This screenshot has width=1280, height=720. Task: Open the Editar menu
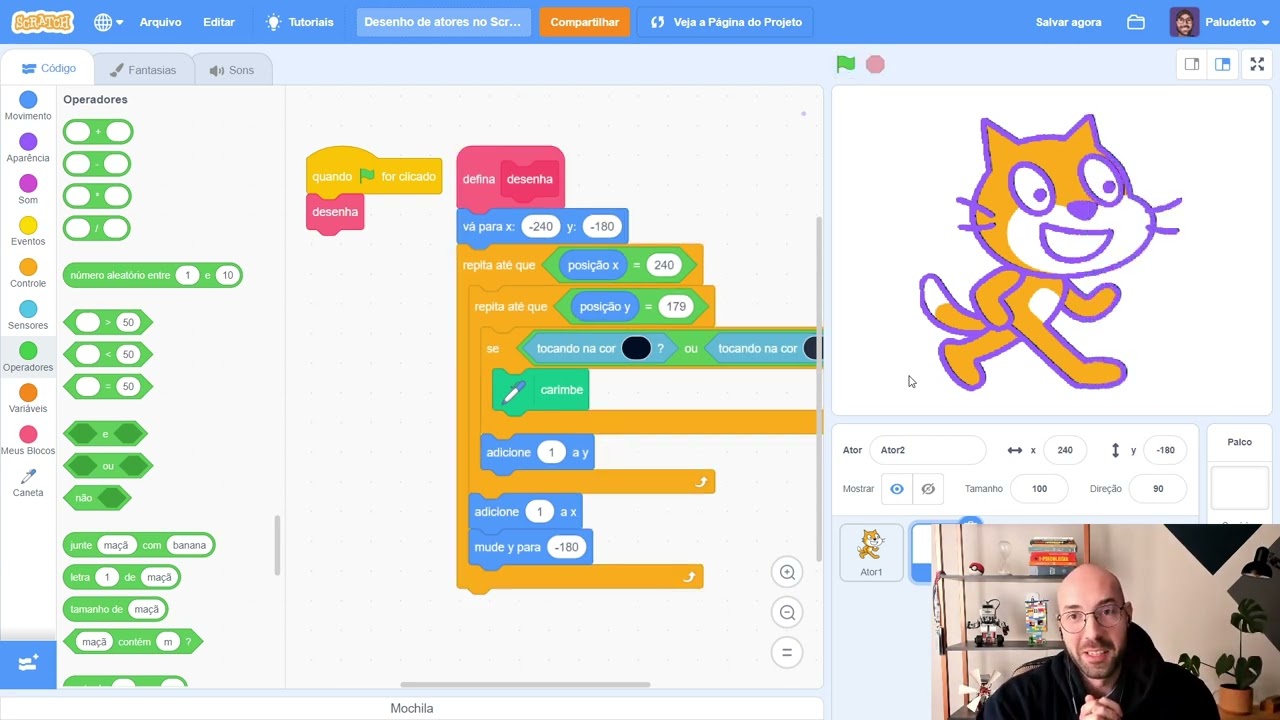click(219, 22)
